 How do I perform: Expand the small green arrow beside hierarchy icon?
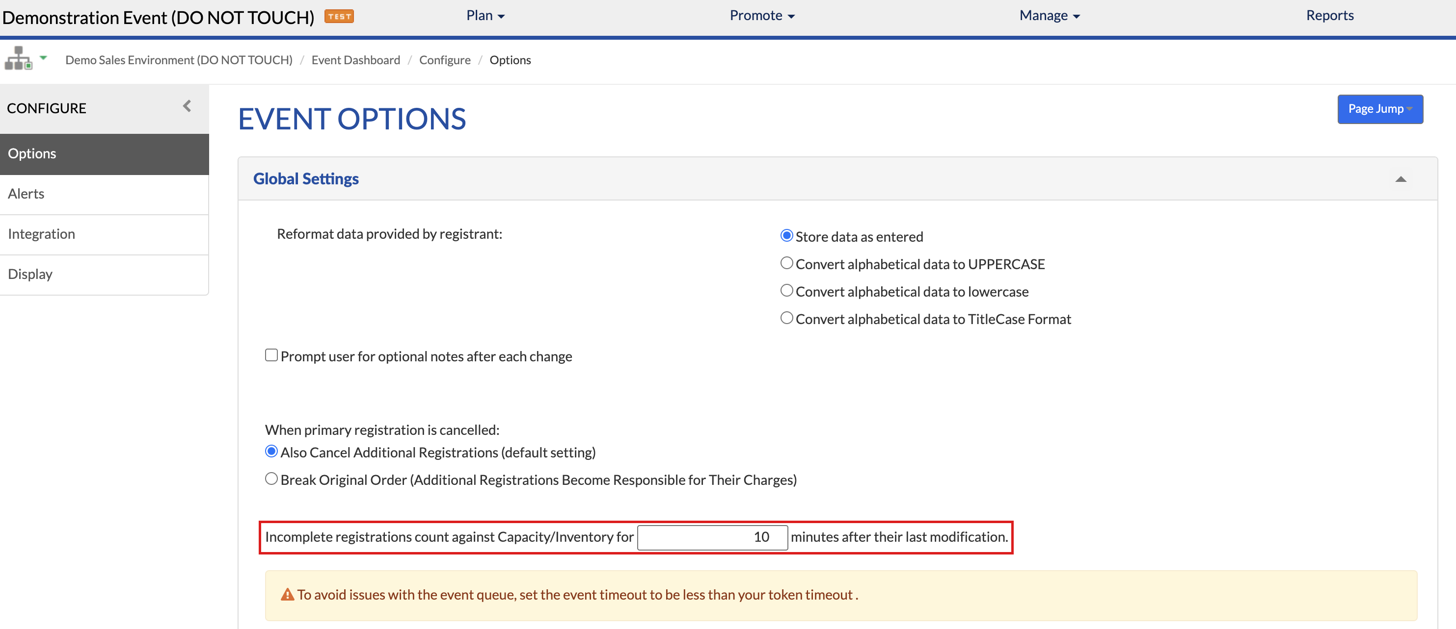tap(43, 58)
